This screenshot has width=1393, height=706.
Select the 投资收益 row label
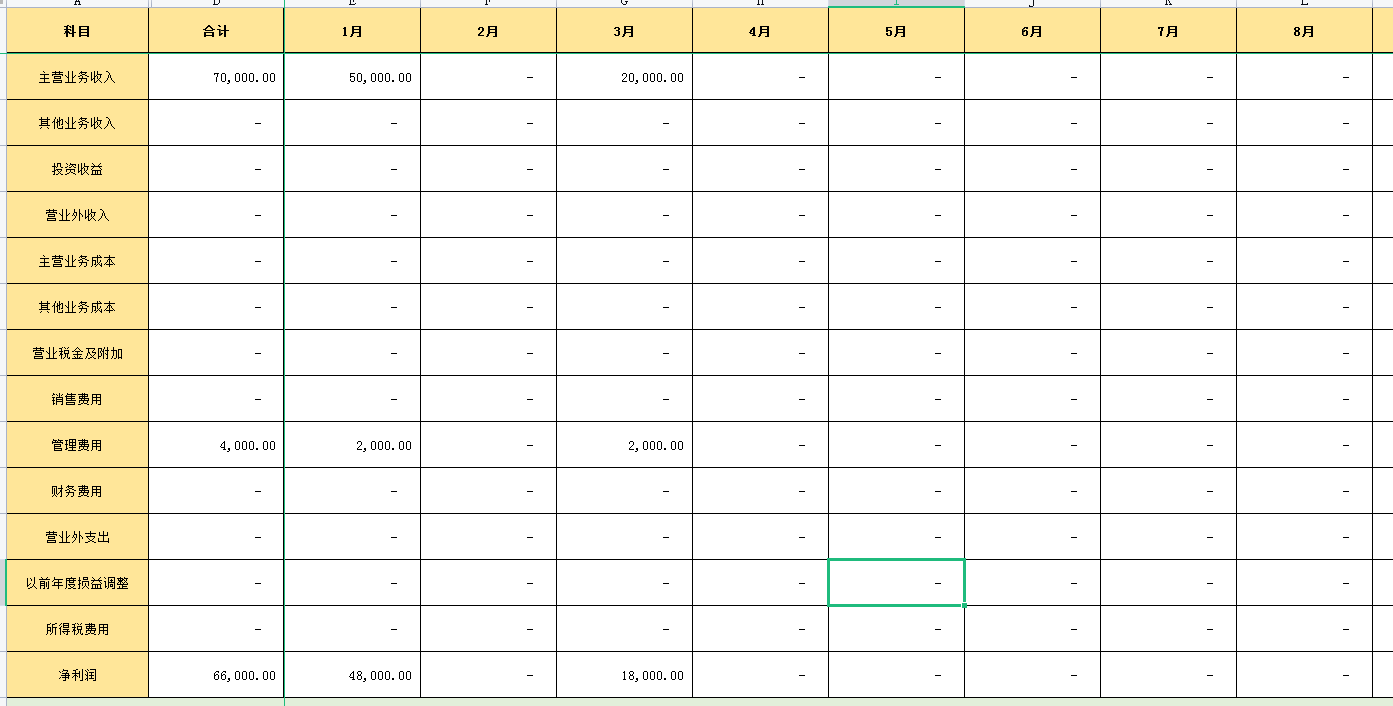click(x=77, y=168)
